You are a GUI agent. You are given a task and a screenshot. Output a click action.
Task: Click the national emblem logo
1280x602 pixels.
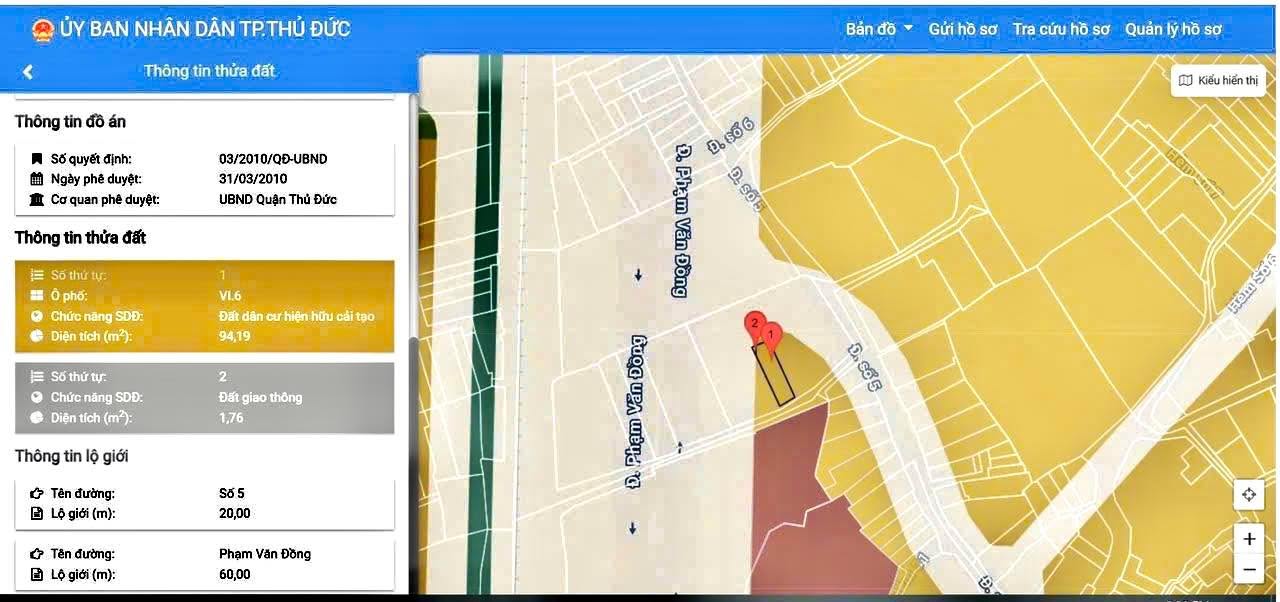42,30
